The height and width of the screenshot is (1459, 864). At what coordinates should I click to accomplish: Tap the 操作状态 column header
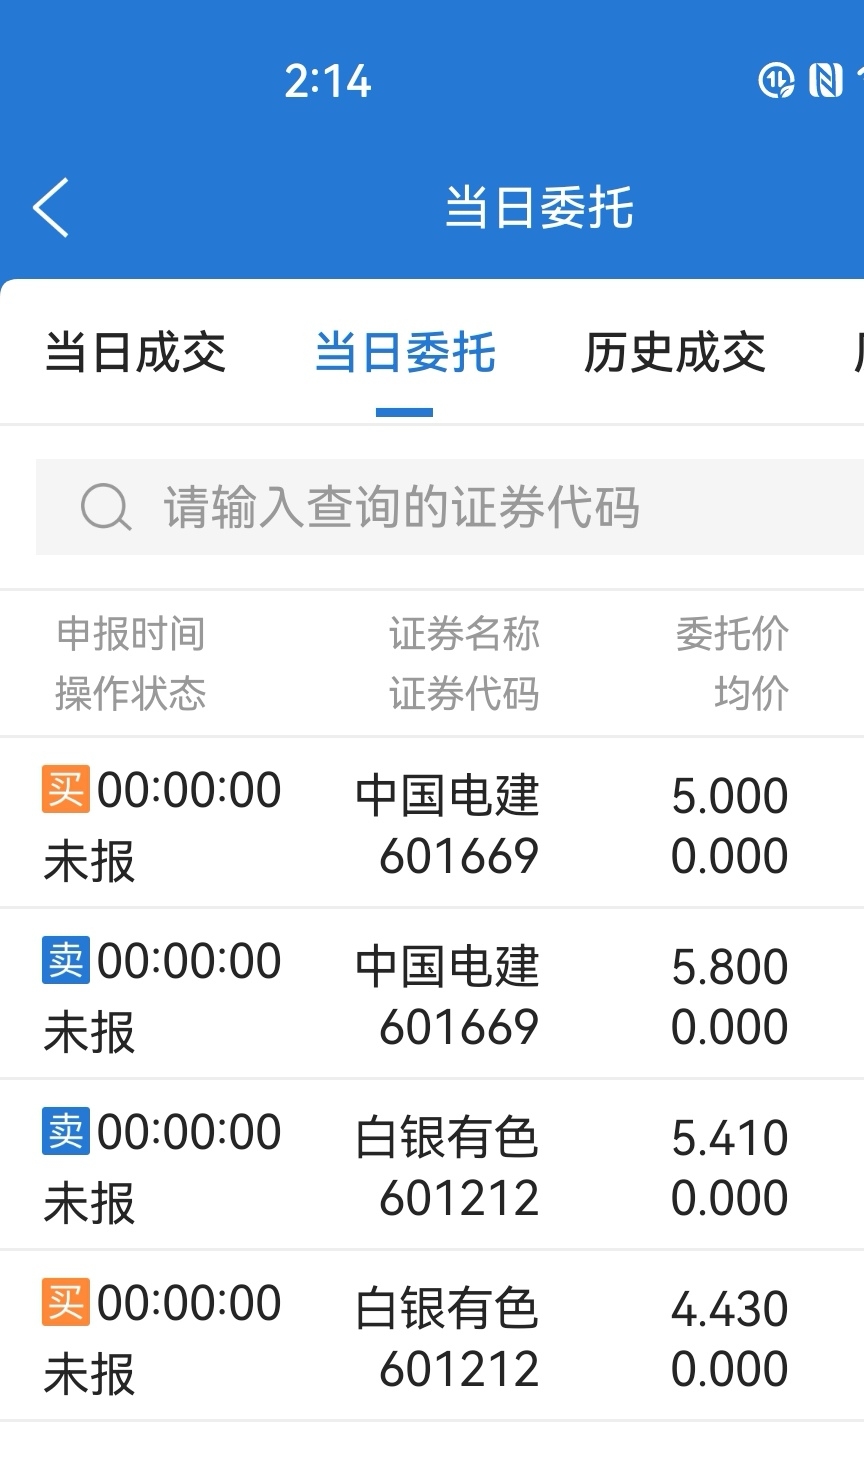(x=131, y=693)
